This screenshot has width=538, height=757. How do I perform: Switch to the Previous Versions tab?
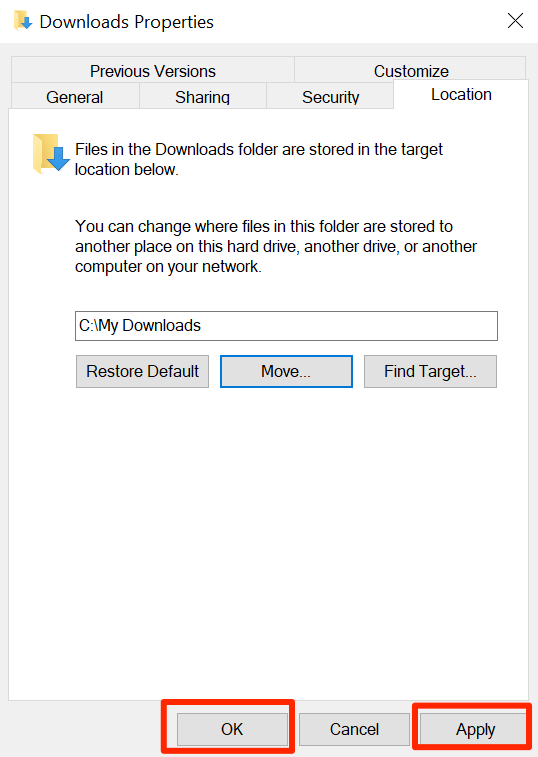click(x=153, y=70)
